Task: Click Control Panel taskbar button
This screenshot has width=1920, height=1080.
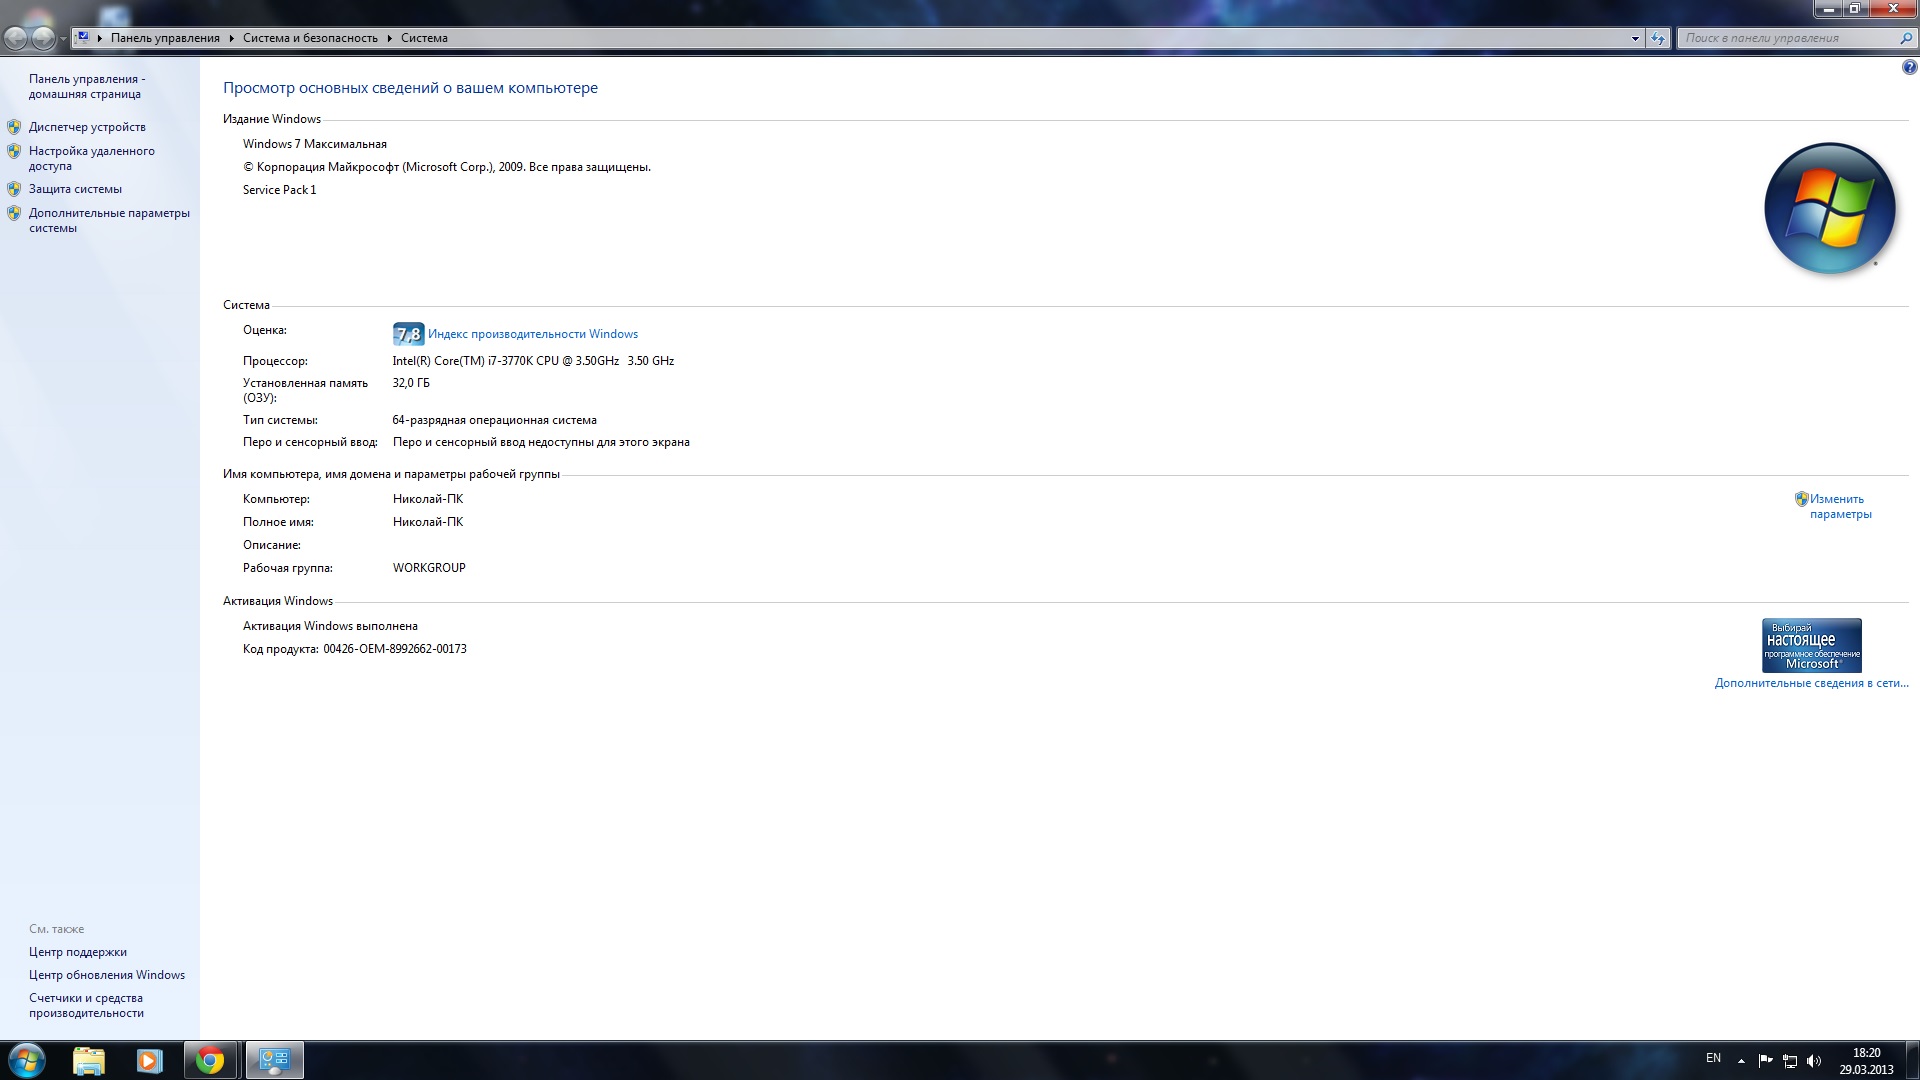Action: [x=274, y=1060]
